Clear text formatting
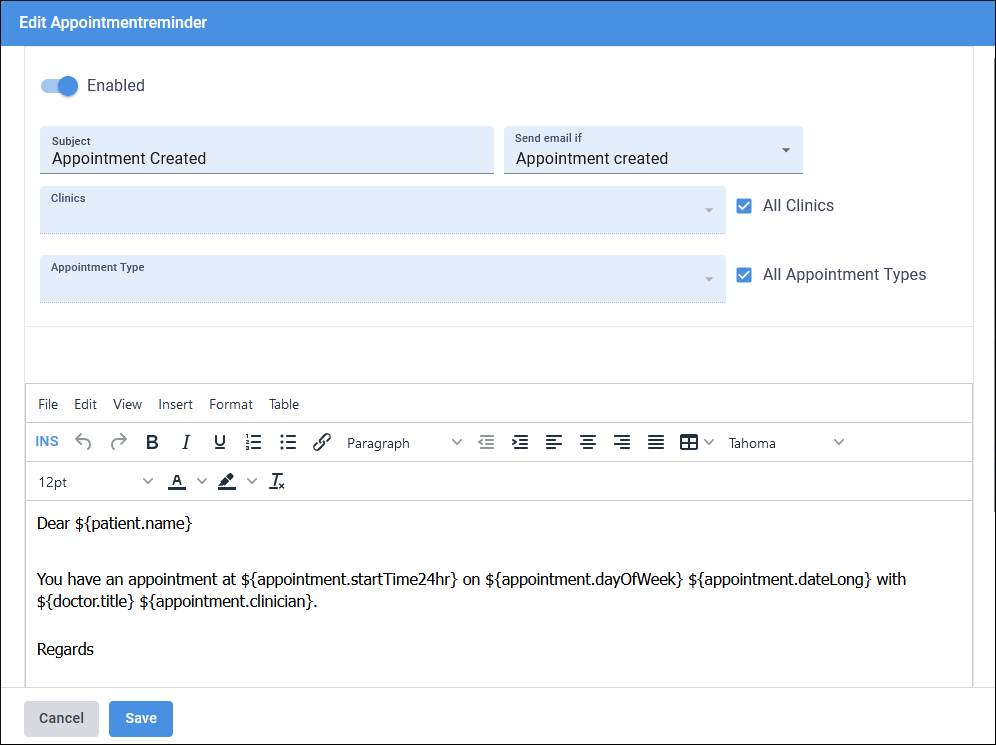996x745 pixels. tap(277, 481)
